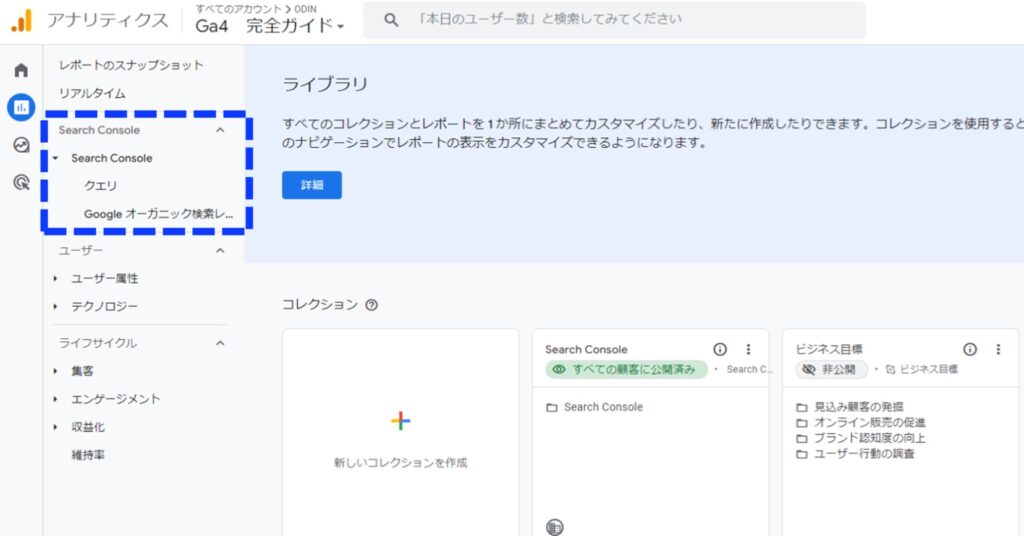Open the Explore icon in left rail

pos(22,145)
